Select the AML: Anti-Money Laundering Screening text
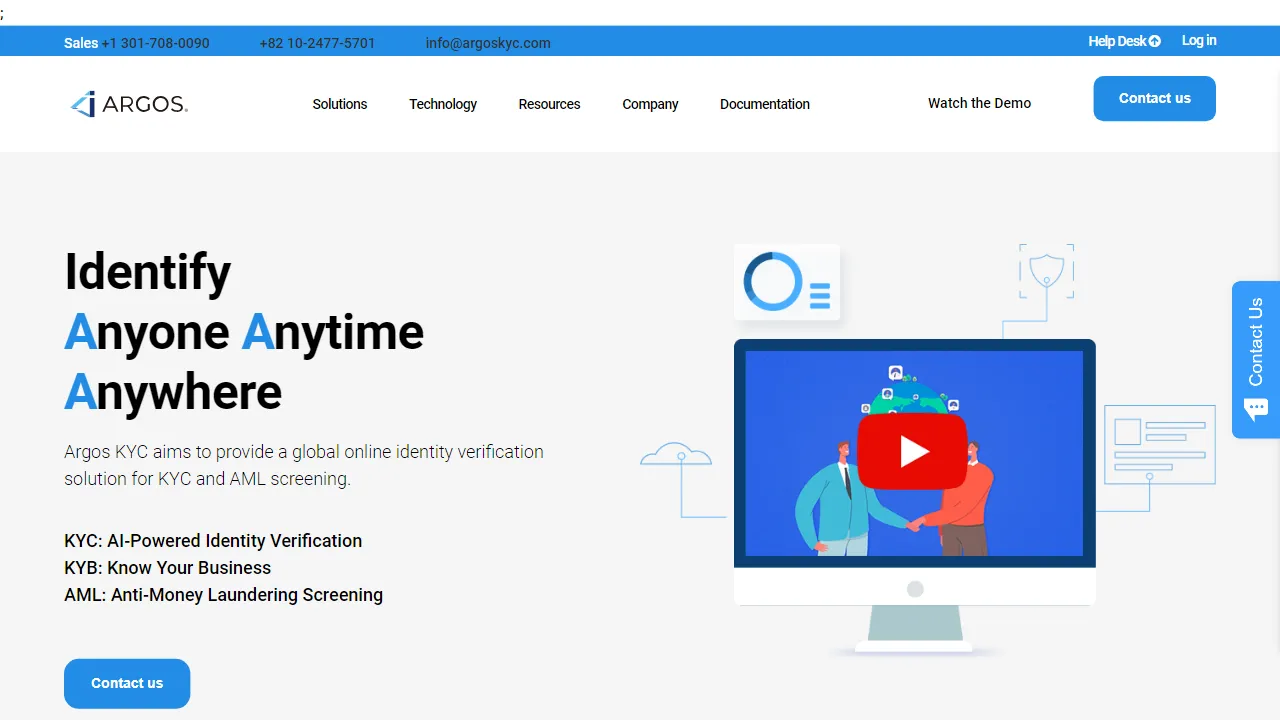Image resolution: width=1280 pixels, height=720 pixels. coord(224,595)
